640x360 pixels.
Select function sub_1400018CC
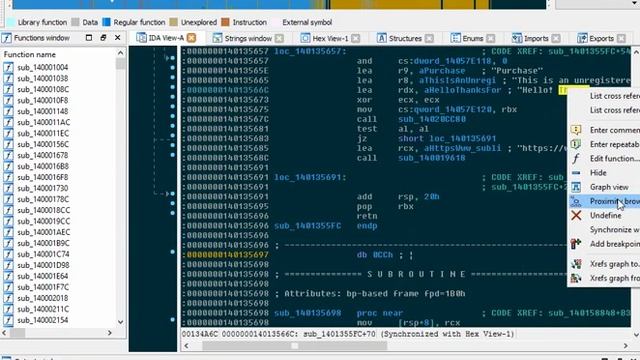(x=43, y=211)
